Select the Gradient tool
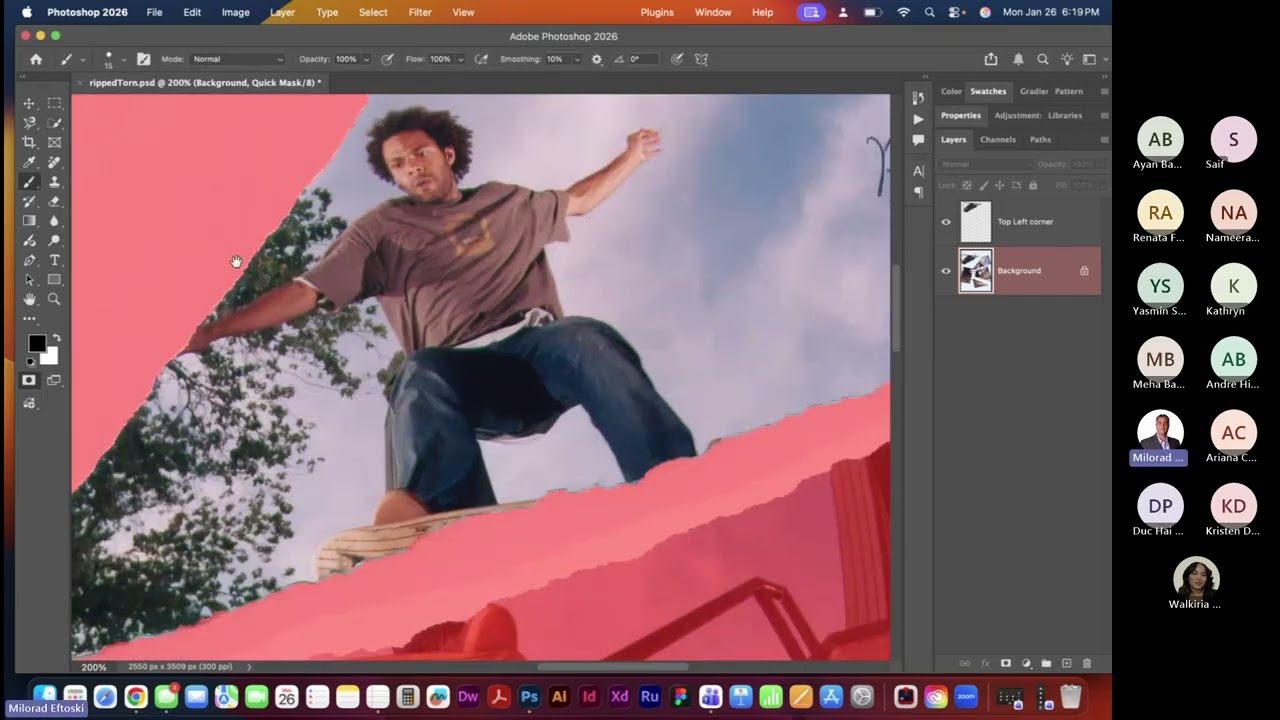The height and width of the screenshot is (720, 1280). click(x=29, y=221)
